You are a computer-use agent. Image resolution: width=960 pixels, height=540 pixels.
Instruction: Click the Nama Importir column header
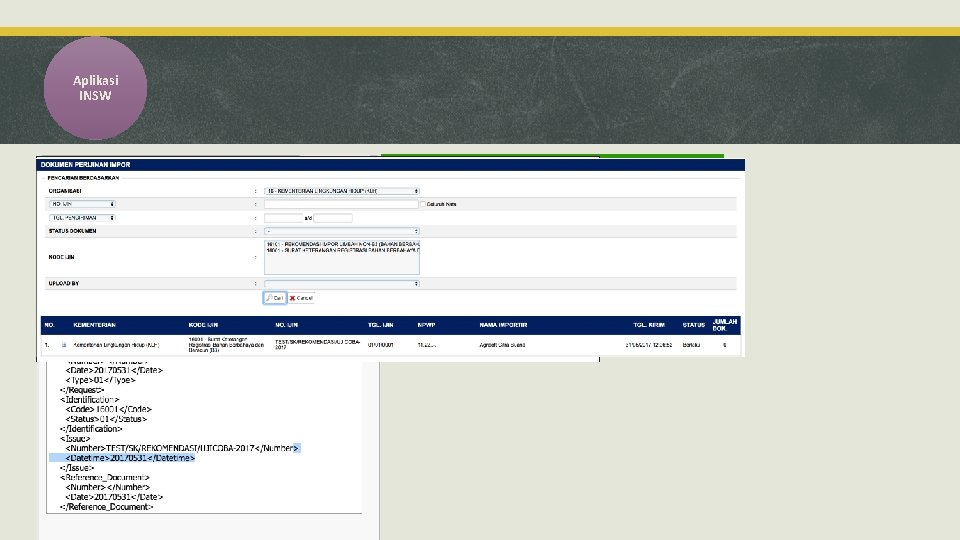[x=503, y=325]
